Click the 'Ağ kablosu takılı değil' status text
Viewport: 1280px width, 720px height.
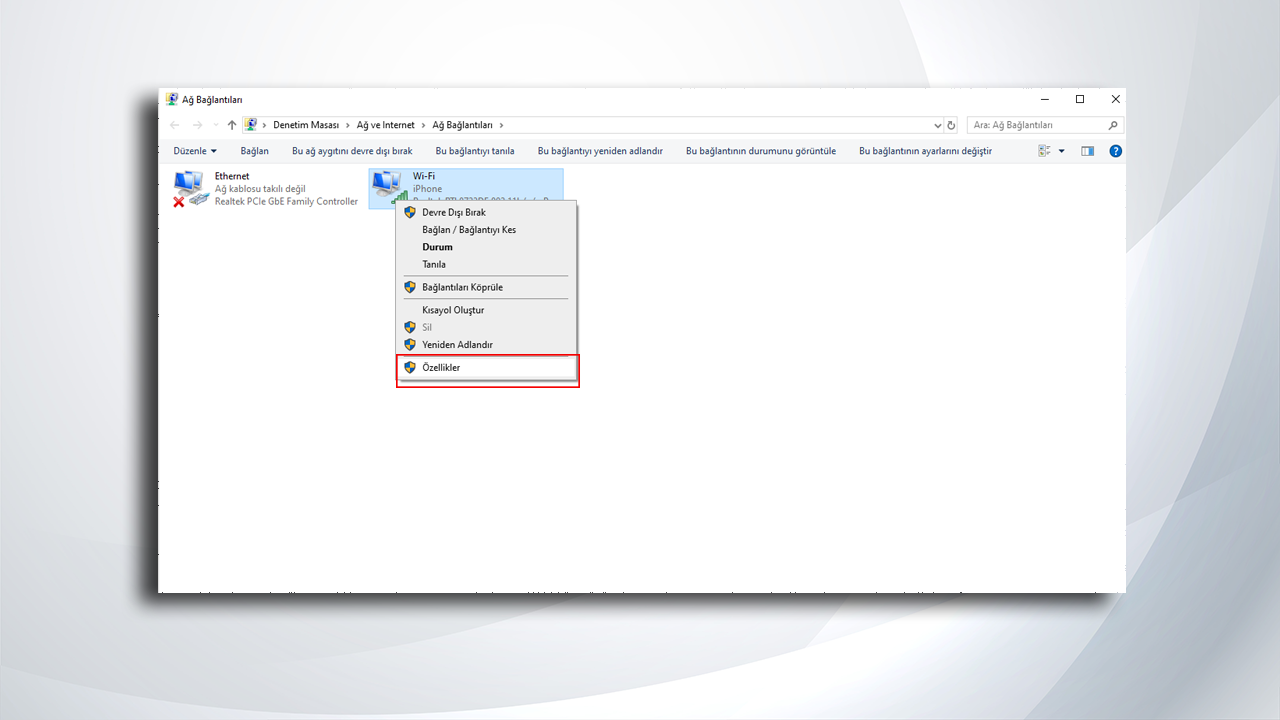point(260,189)
